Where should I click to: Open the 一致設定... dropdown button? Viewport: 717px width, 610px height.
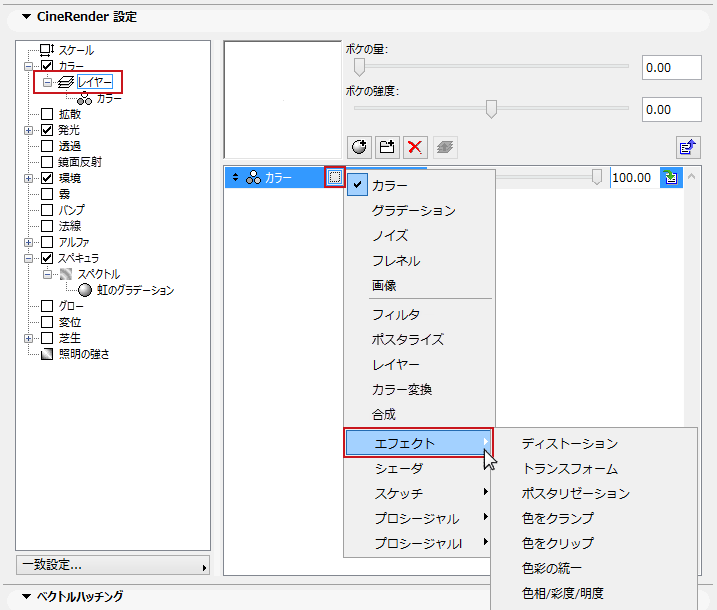coord(113,565)
